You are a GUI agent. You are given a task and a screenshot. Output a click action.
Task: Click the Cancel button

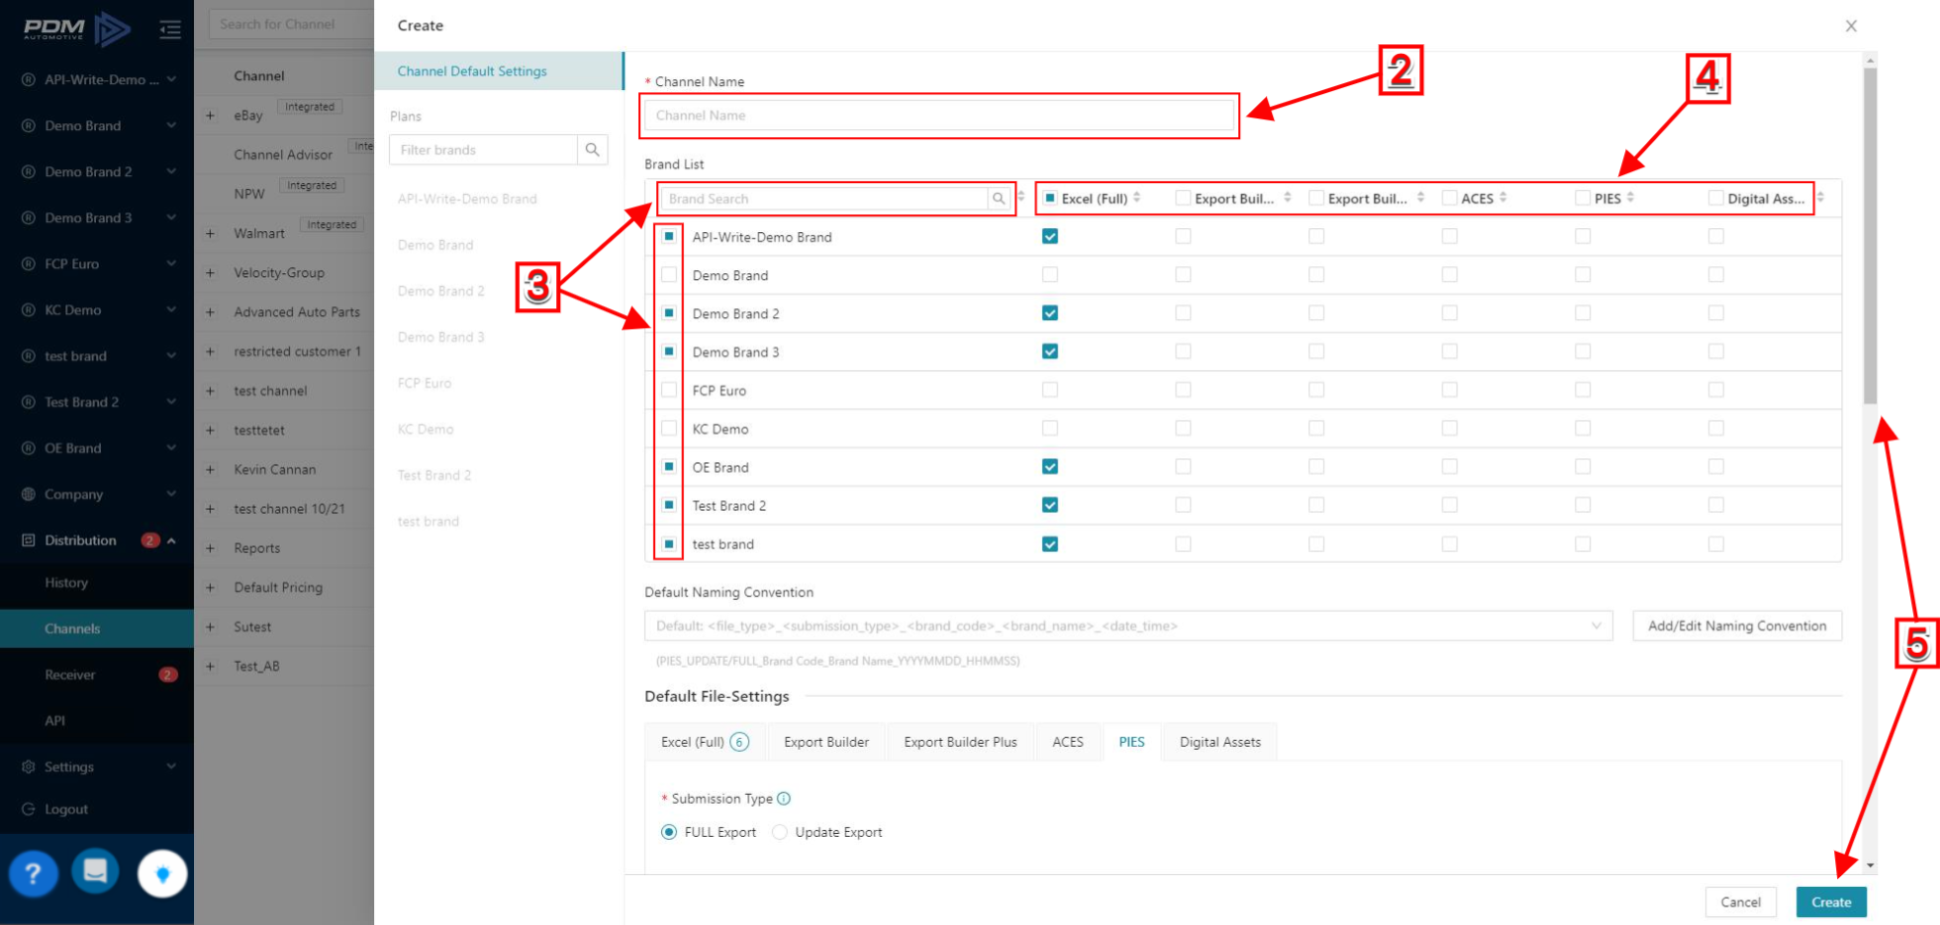1740,902
